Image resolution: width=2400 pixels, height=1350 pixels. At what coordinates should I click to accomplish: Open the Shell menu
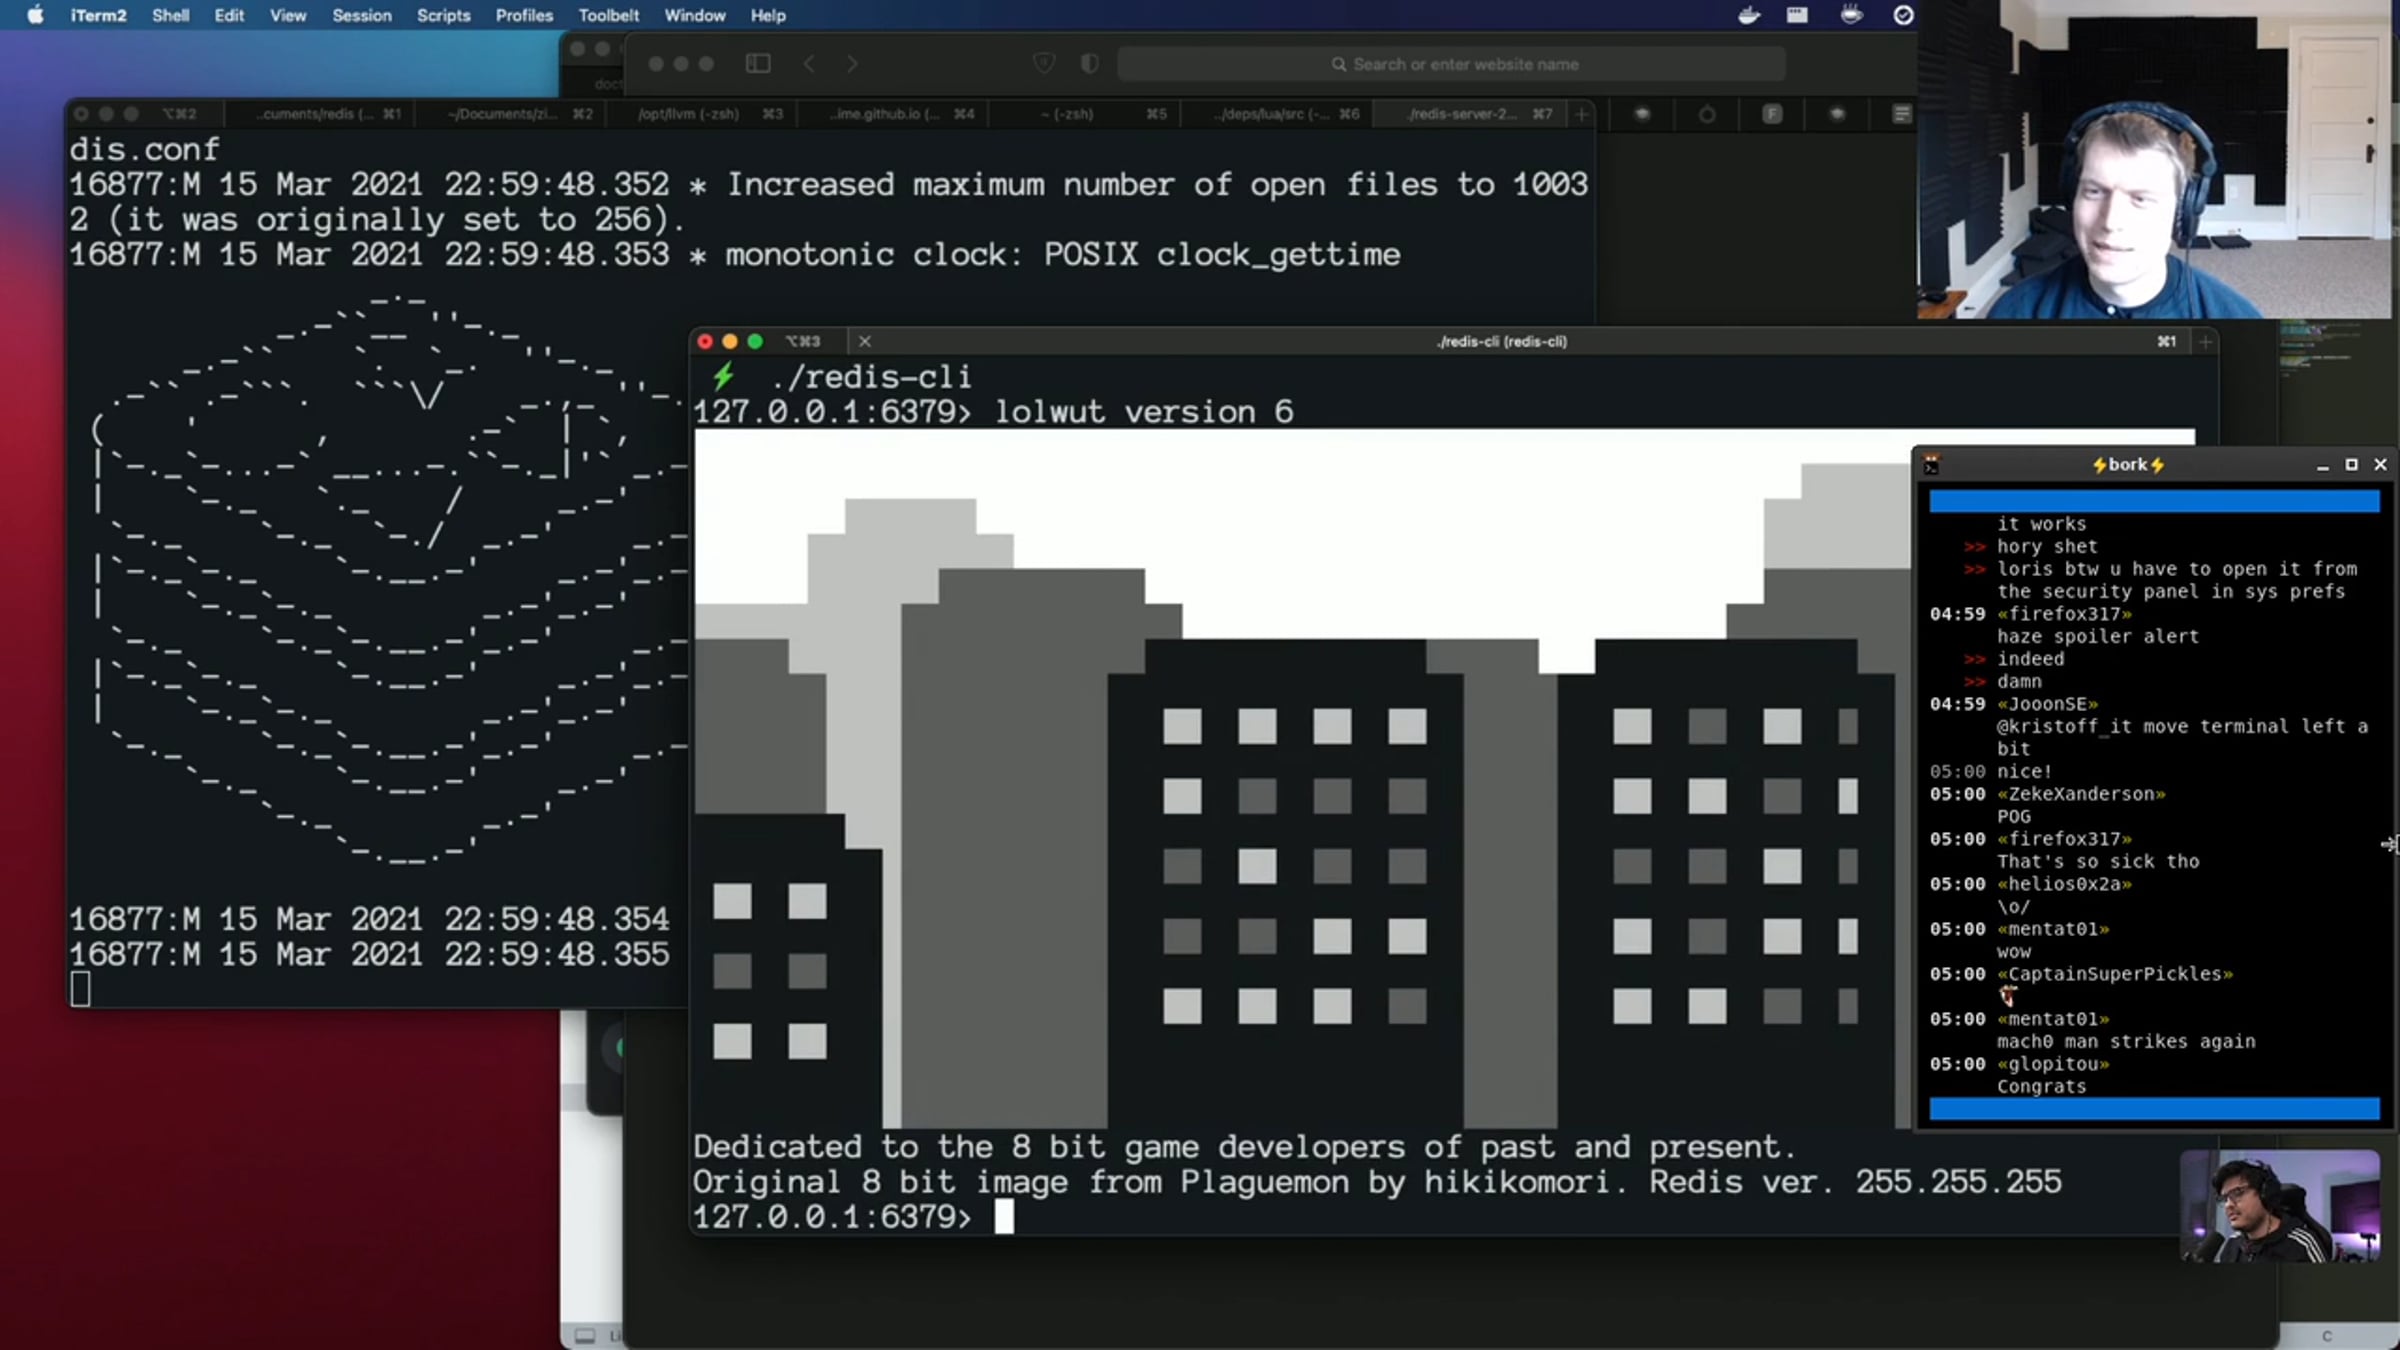pyautogui.click(x=170, y=15)
